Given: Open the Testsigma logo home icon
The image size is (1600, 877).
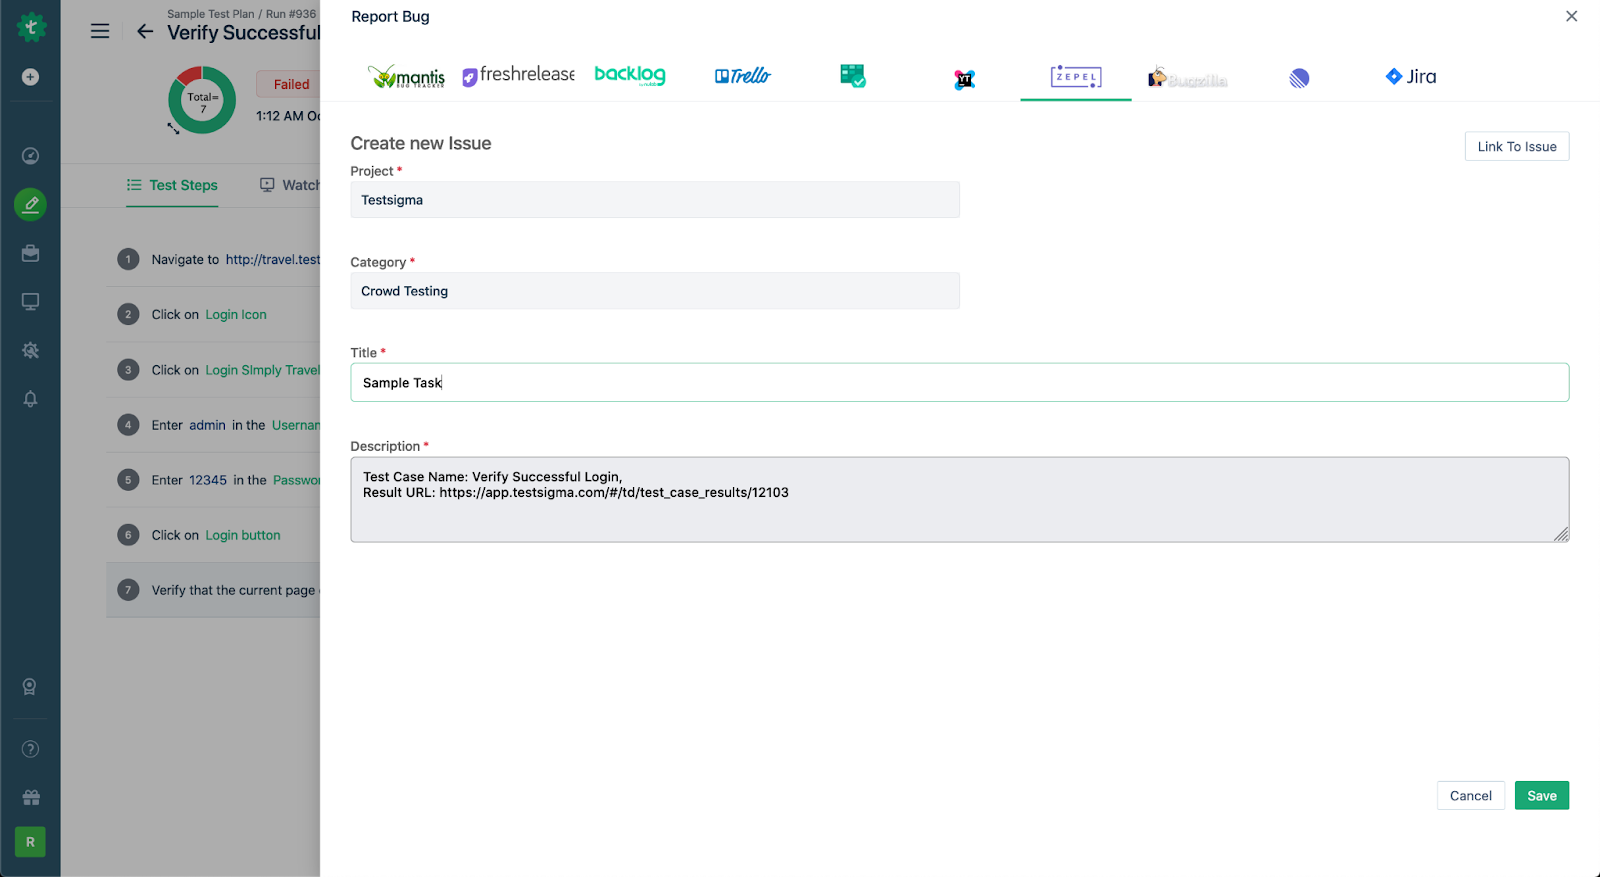Looking at the screenshot, I should 31,27.
